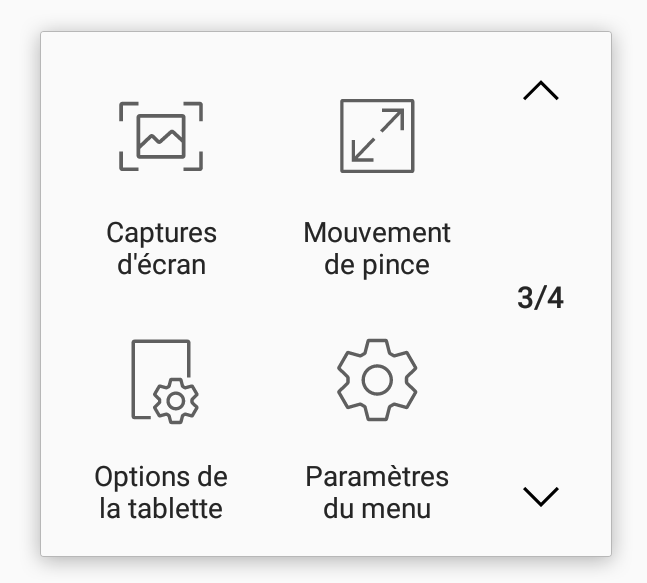This screenshot has height=583, width=647.
Task: Choose the tablet with small gear icon
Action: click(x=165, y=381)
